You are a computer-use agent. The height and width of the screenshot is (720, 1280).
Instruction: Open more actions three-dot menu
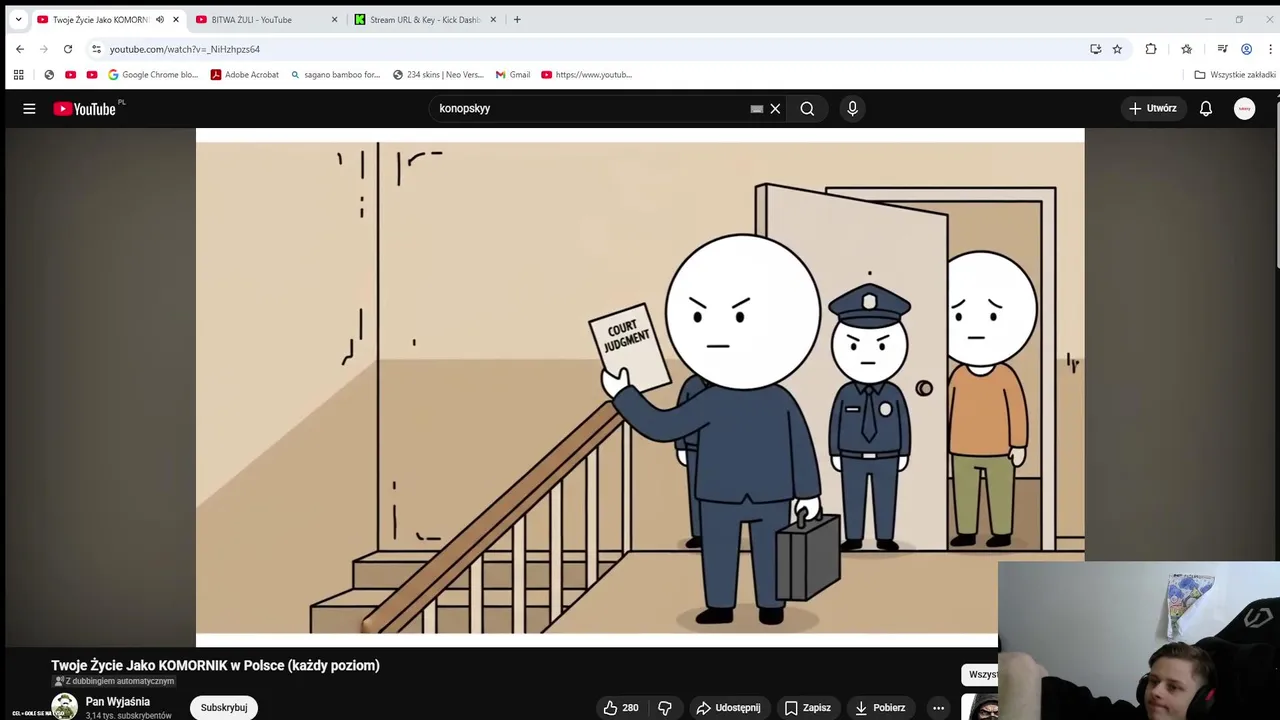[x=938, y=707]
